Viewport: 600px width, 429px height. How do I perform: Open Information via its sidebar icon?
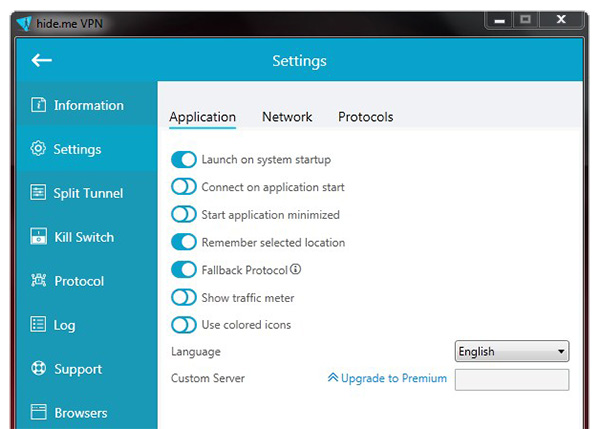(x=38, y=104)
